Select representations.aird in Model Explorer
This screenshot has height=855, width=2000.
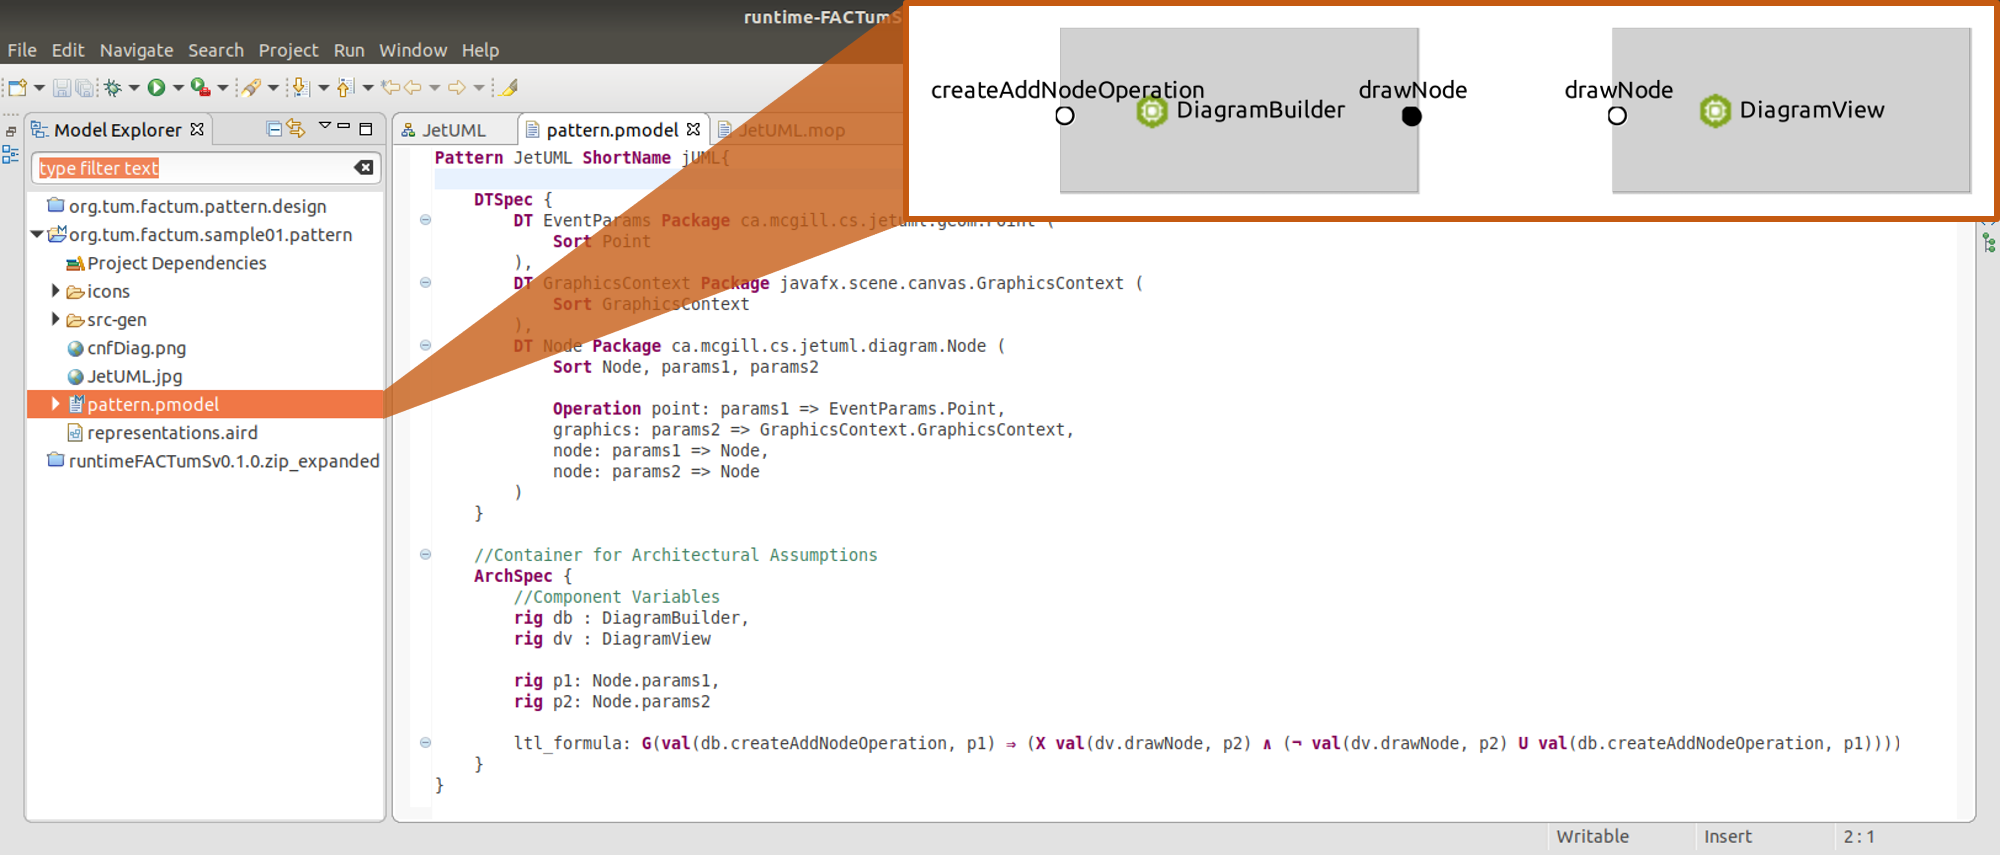pyautogui.click(x=172, y=433)
